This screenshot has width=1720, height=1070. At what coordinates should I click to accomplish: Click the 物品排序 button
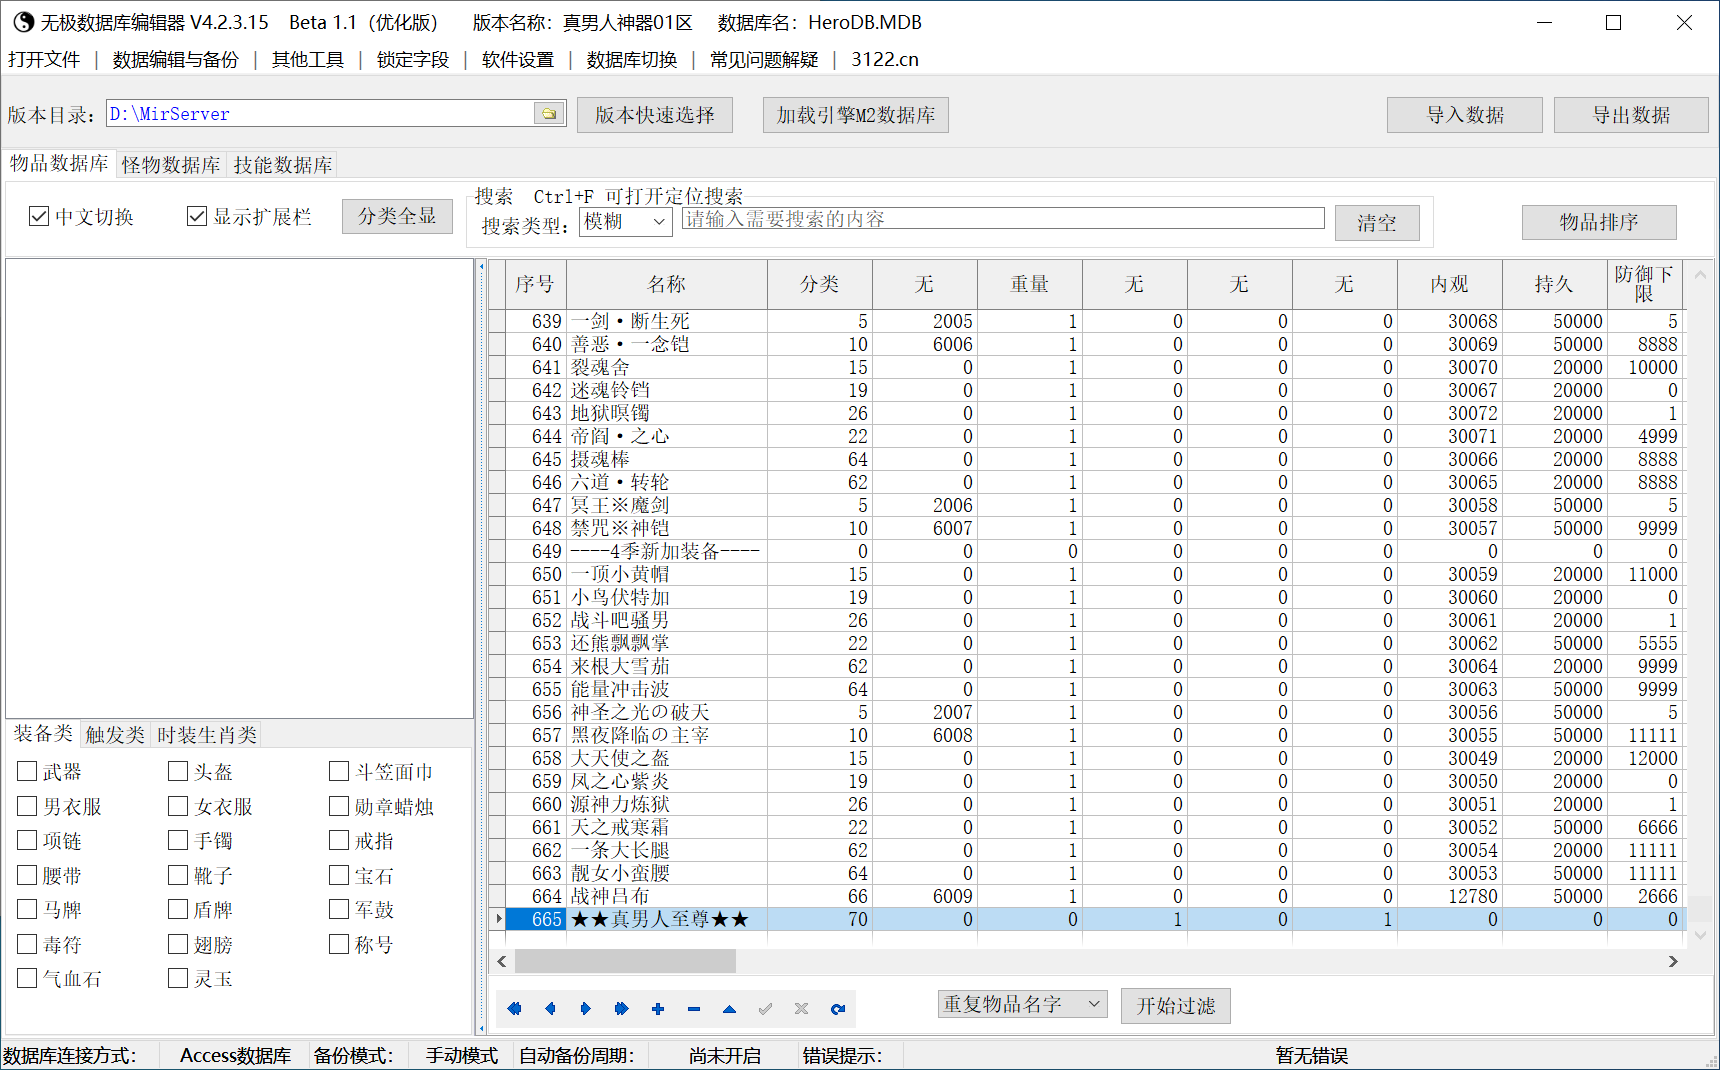point(1599,222)
